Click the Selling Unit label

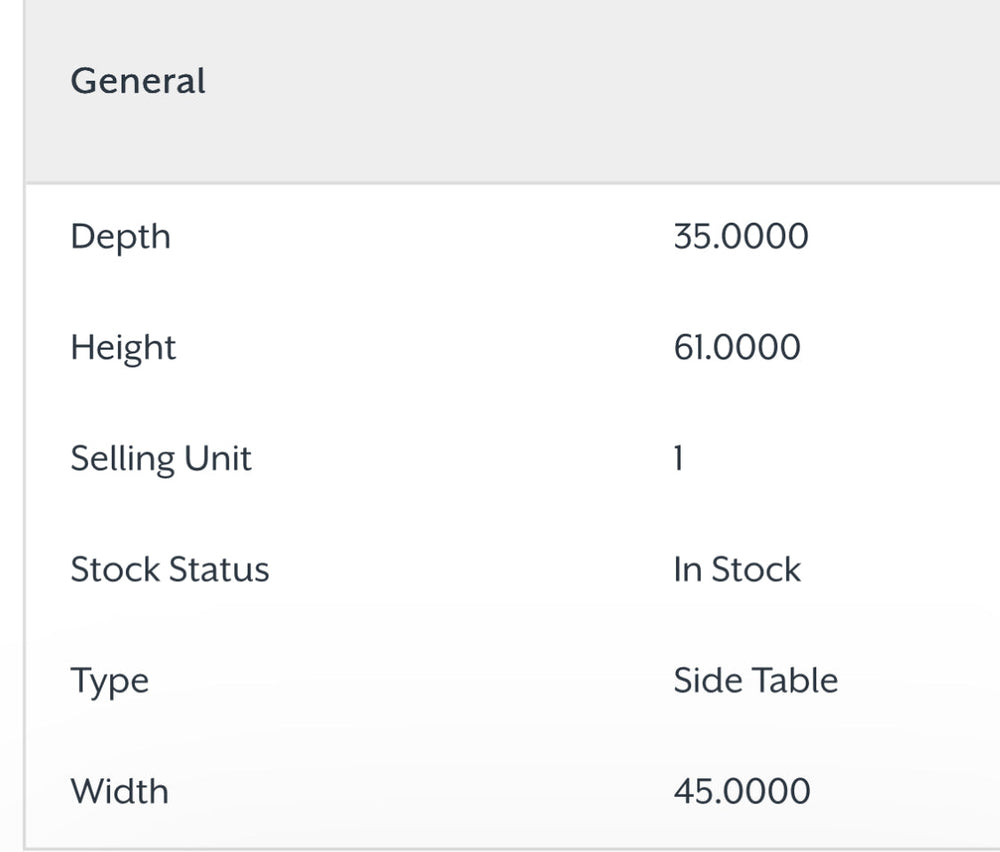click(160, 459)
